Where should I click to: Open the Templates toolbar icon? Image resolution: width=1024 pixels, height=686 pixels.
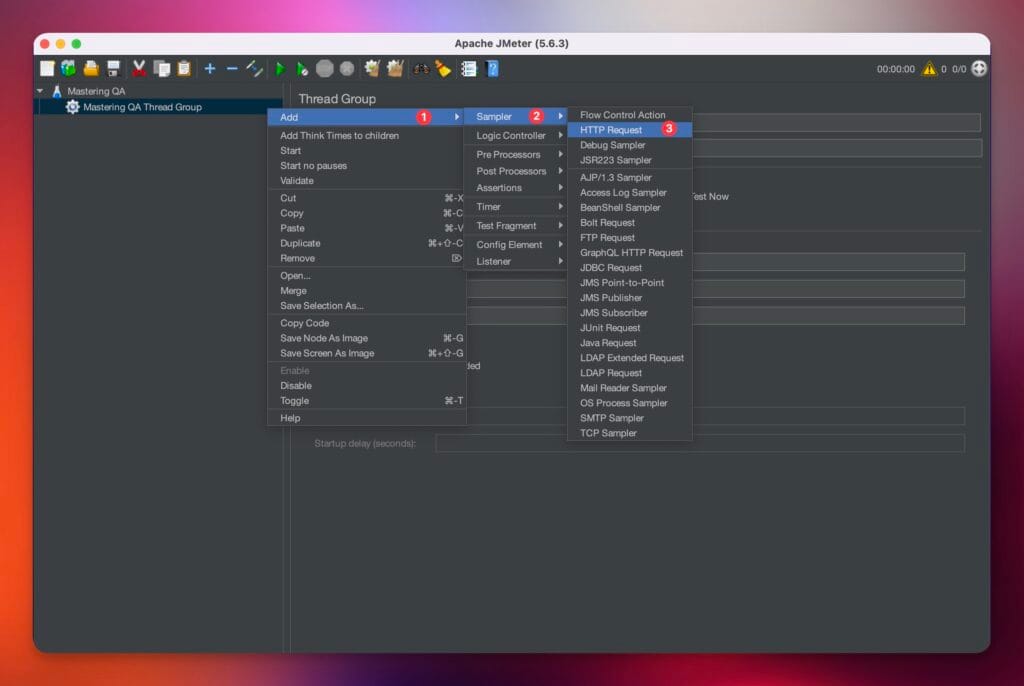[69, 69]
